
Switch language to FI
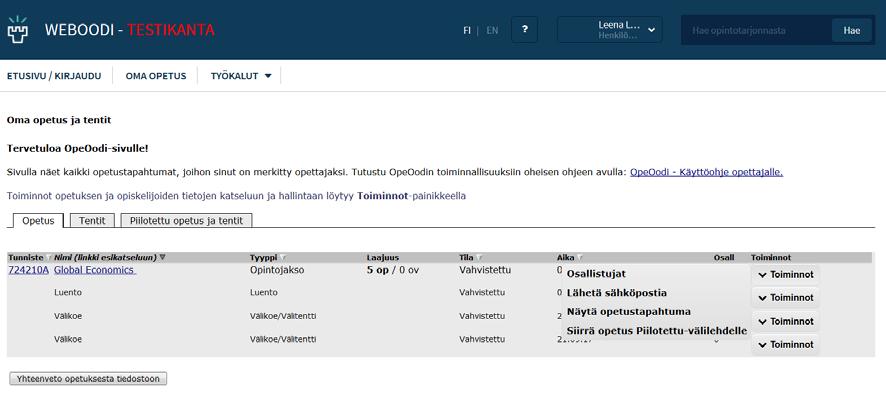pyautogui.click(x=467, y=31)
